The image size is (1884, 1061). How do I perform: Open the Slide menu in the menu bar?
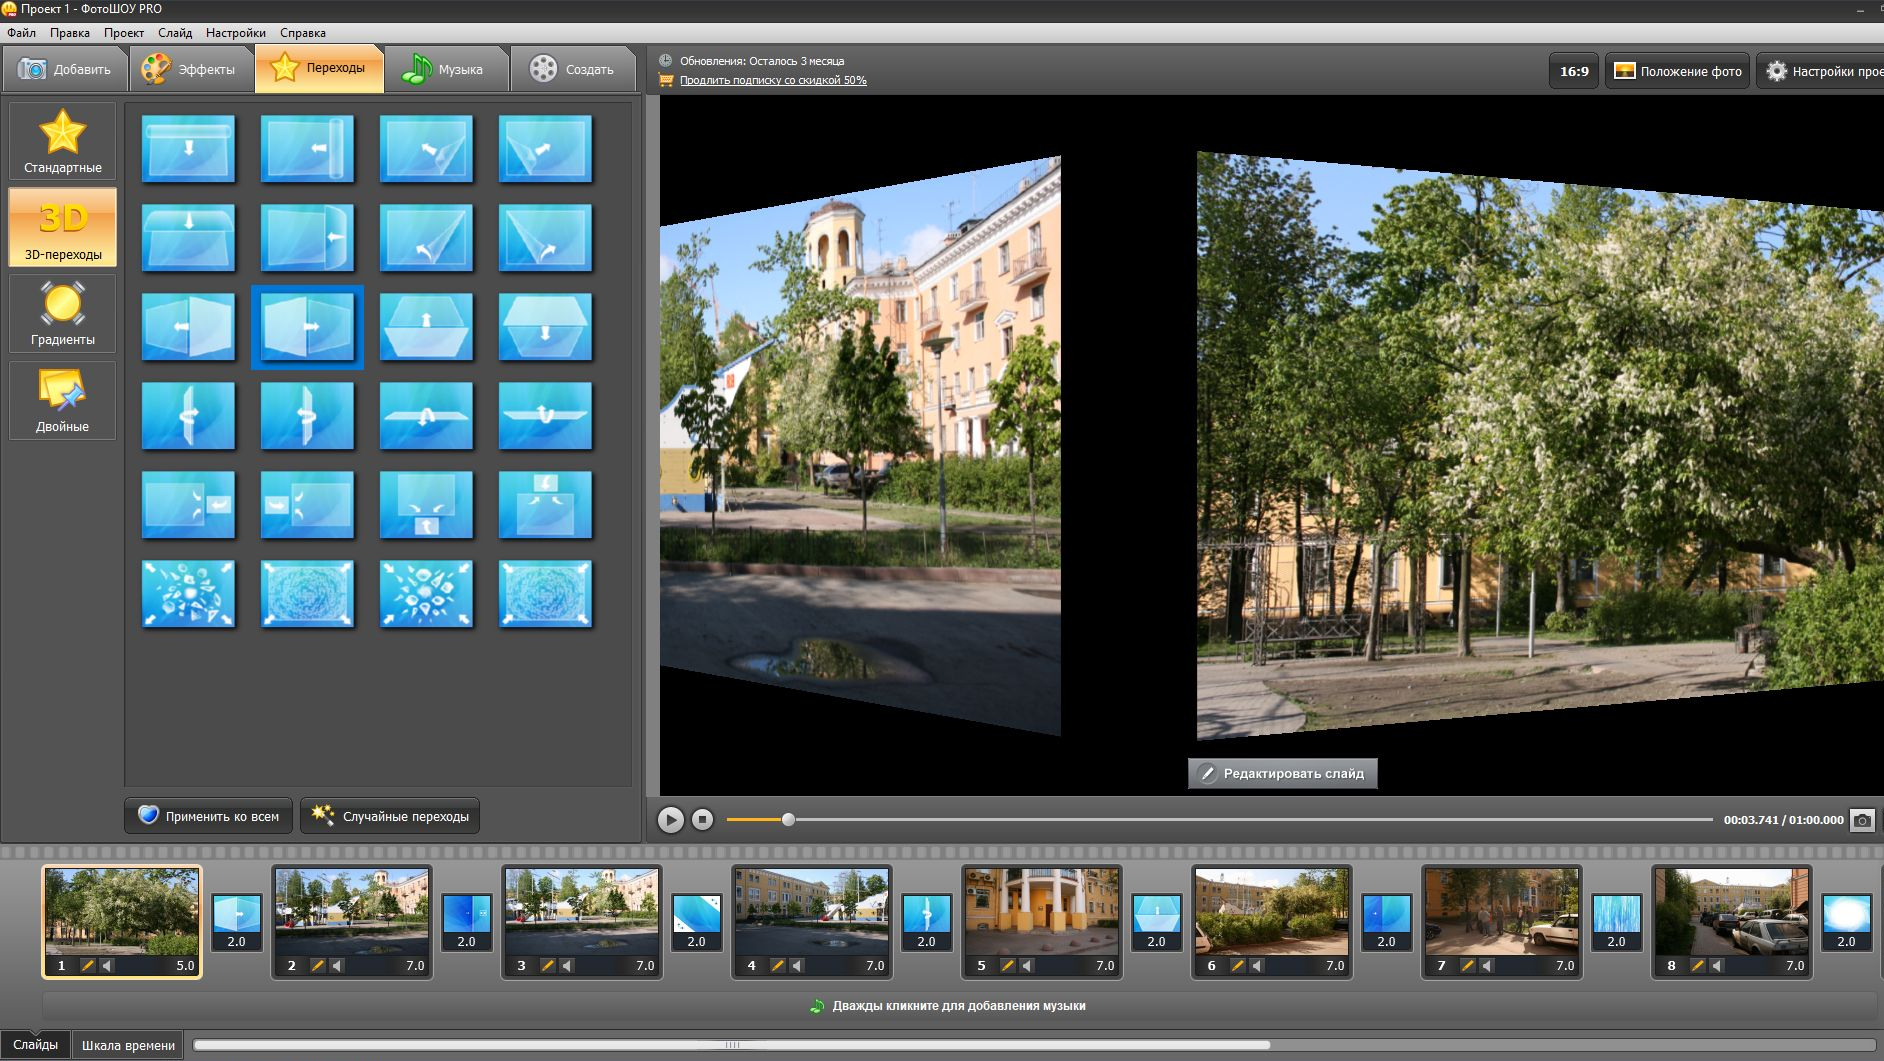(175, 33)
